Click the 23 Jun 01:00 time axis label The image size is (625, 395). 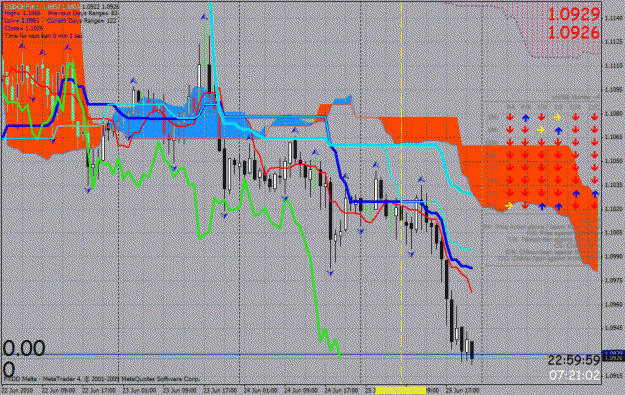click(139, 390)
